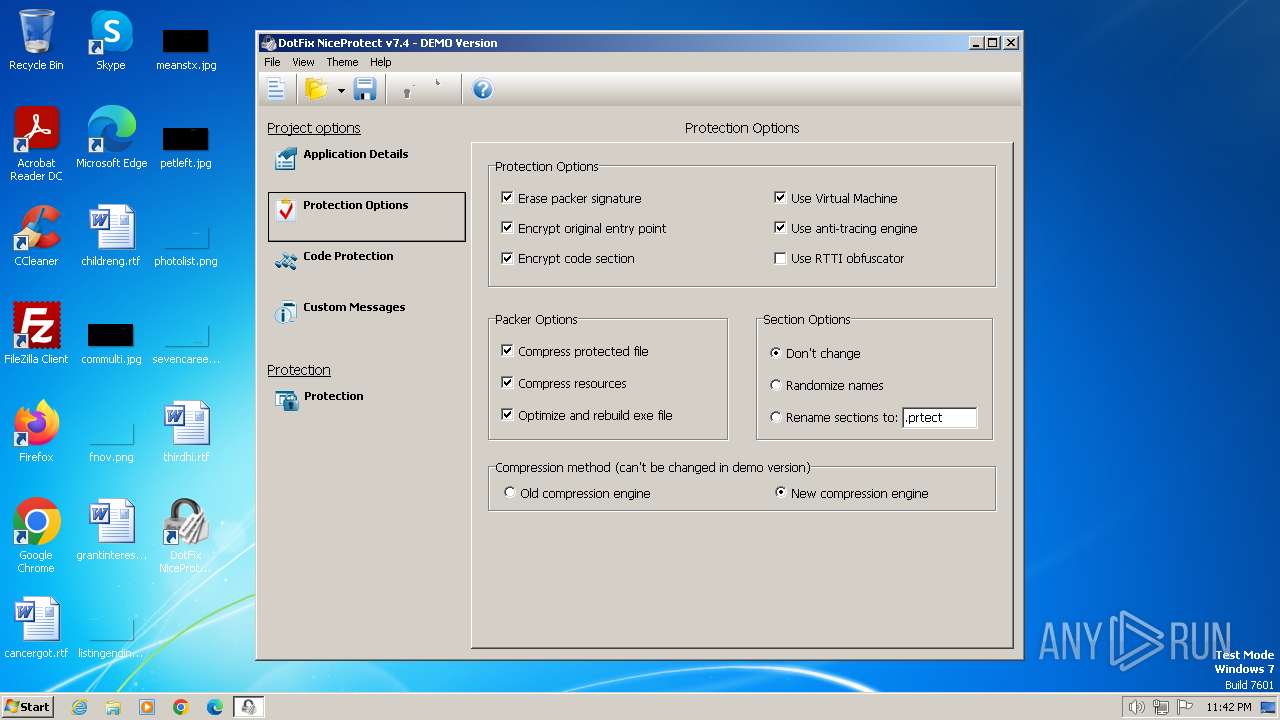This screenshot has width=1280, height=720.
Task: Toggle Use anti-tracing engine checkbox
Action: (x=780, y=228)
